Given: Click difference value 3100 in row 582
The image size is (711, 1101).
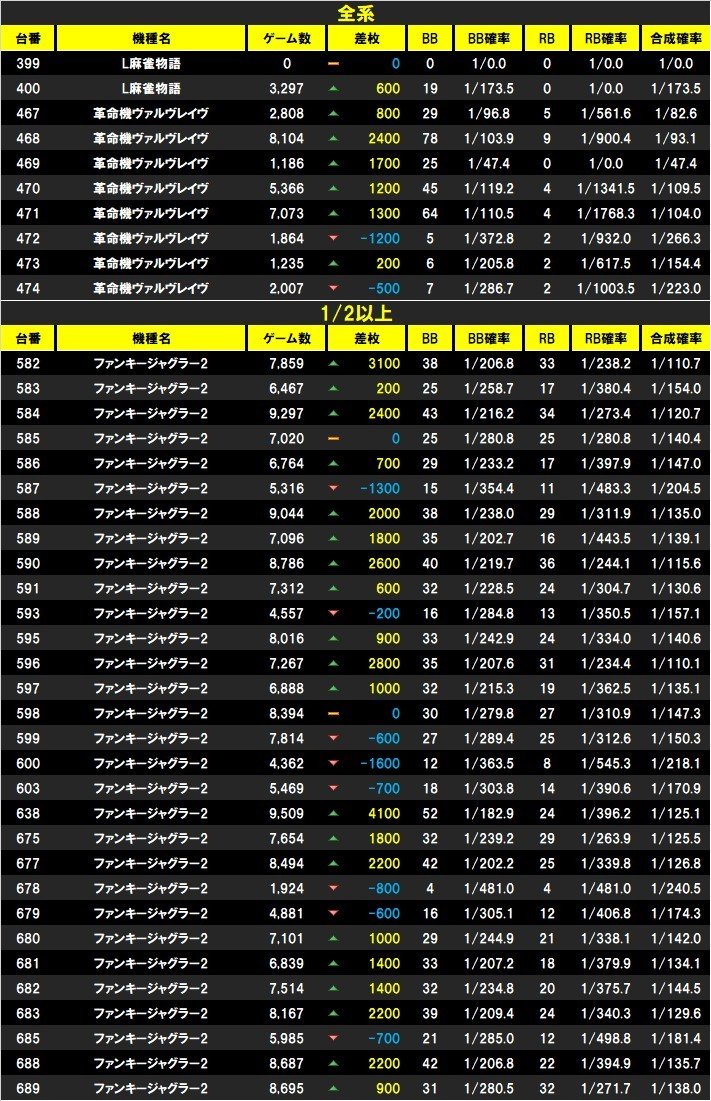Looking at the screenshot, I should [384, 364].
